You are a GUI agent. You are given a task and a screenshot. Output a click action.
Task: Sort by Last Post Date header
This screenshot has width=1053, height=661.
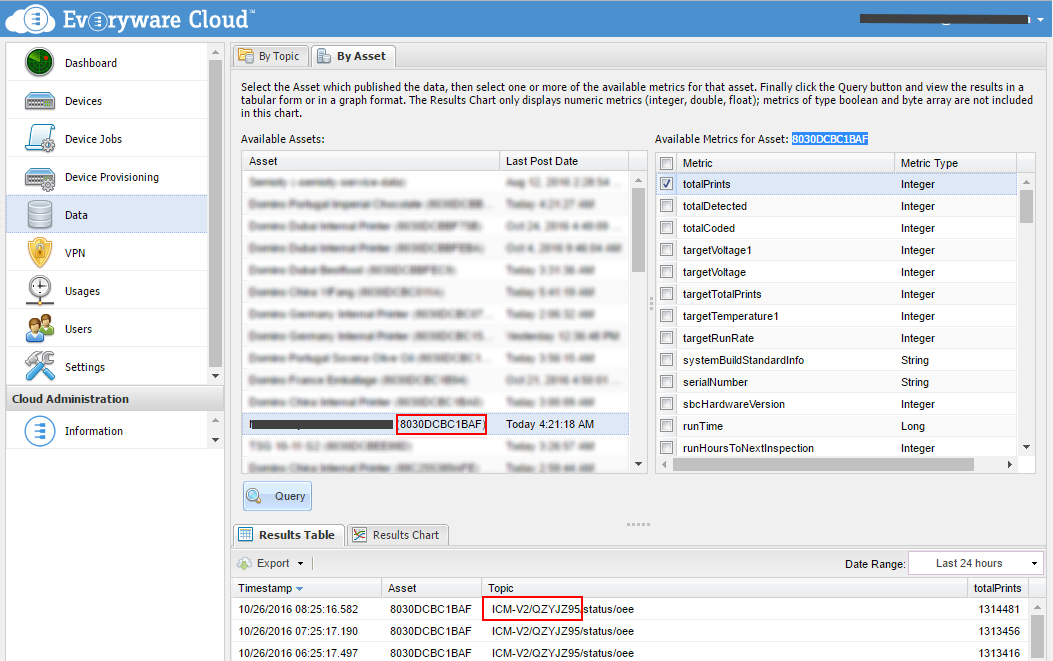564,161
